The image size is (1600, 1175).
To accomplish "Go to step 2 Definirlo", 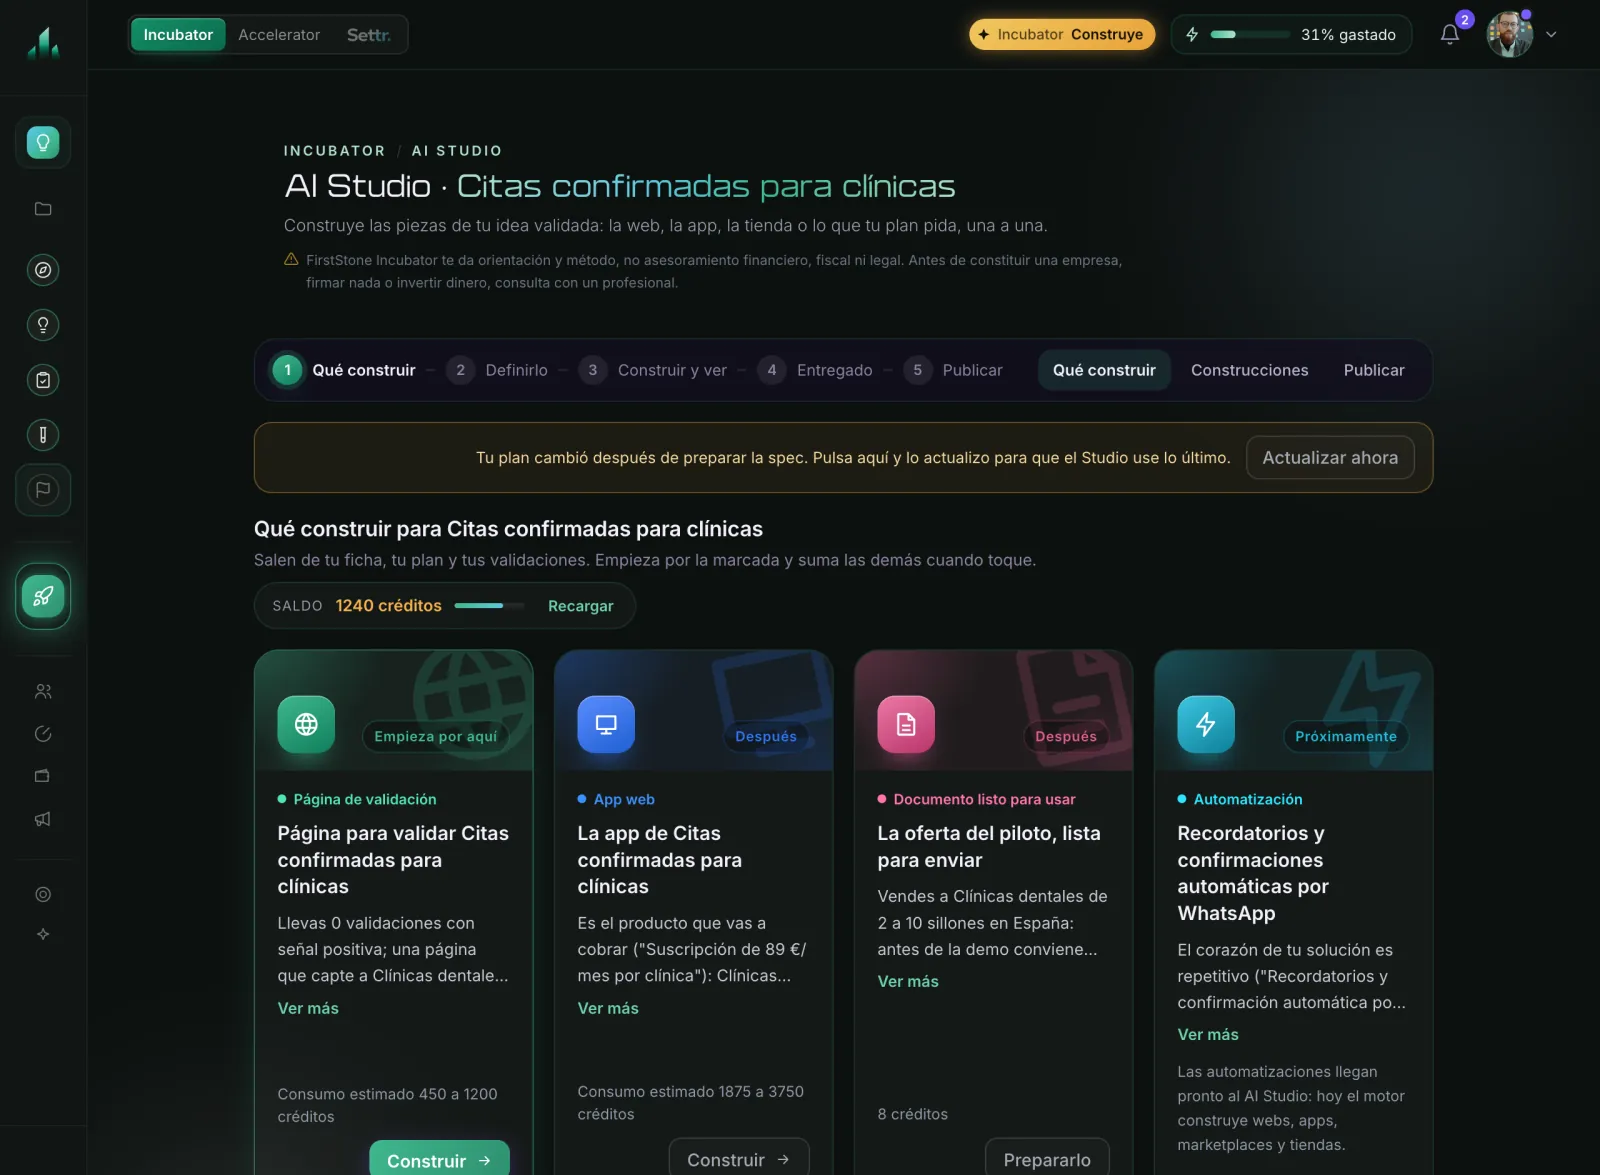I will [x=498, y=370].
